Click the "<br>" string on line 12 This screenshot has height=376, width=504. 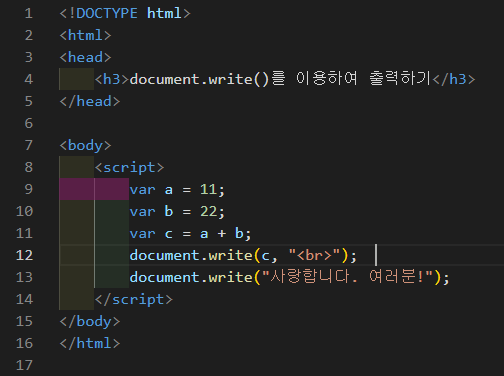coord(314,255)
